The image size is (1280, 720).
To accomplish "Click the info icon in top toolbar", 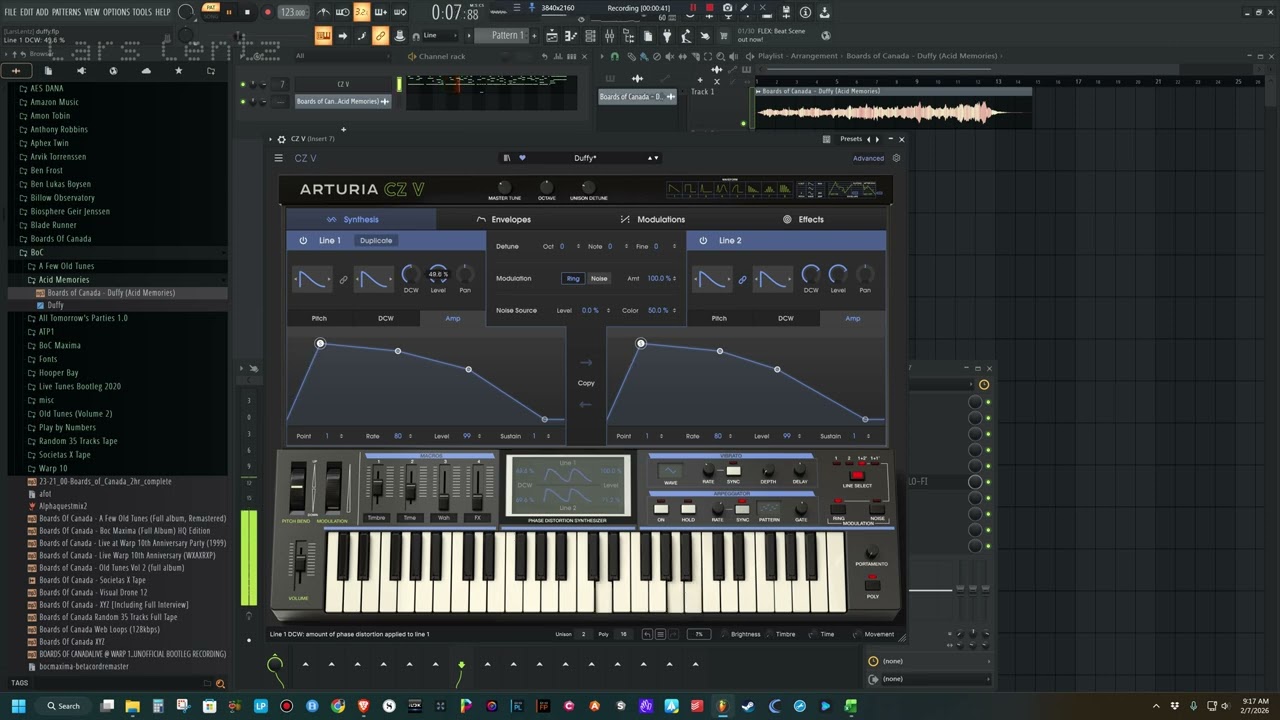I will [x=806, y=12].
